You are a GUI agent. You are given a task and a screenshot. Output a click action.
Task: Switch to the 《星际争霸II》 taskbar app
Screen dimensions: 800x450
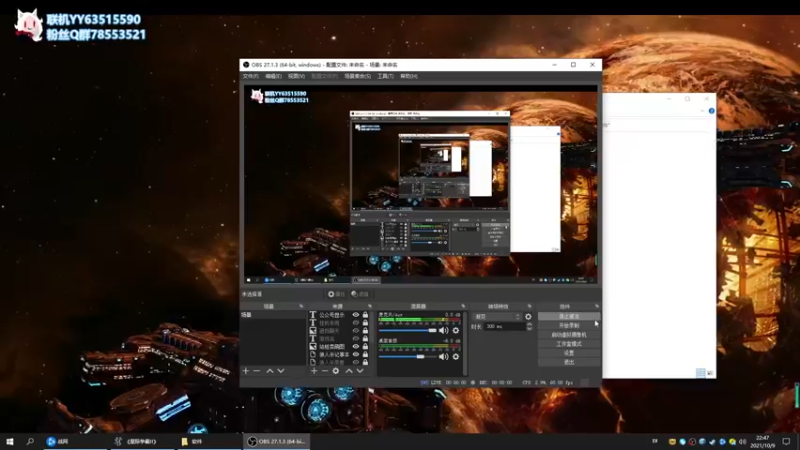click(142, 441)
